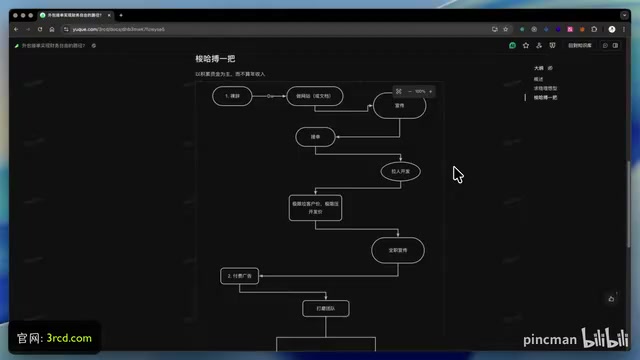The image size is (640, 360).
Task: Click the screen cast icon in address bar
Action: tap(495, 29)
